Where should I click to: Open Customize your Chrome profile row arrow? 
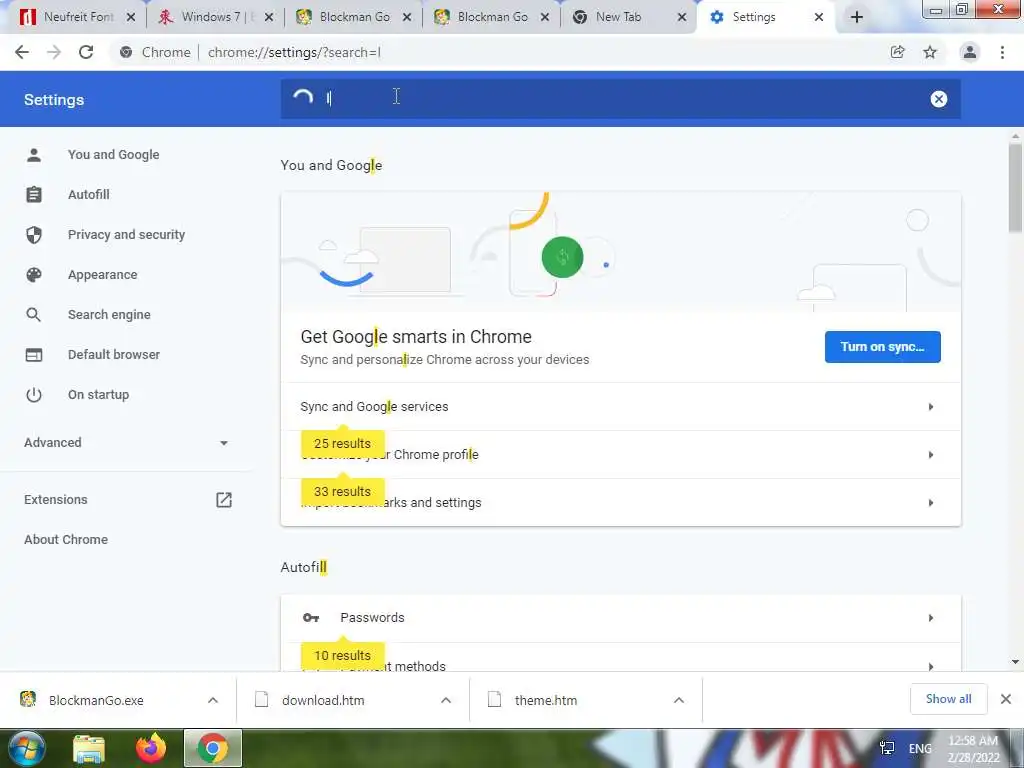(x=931, y=455)
